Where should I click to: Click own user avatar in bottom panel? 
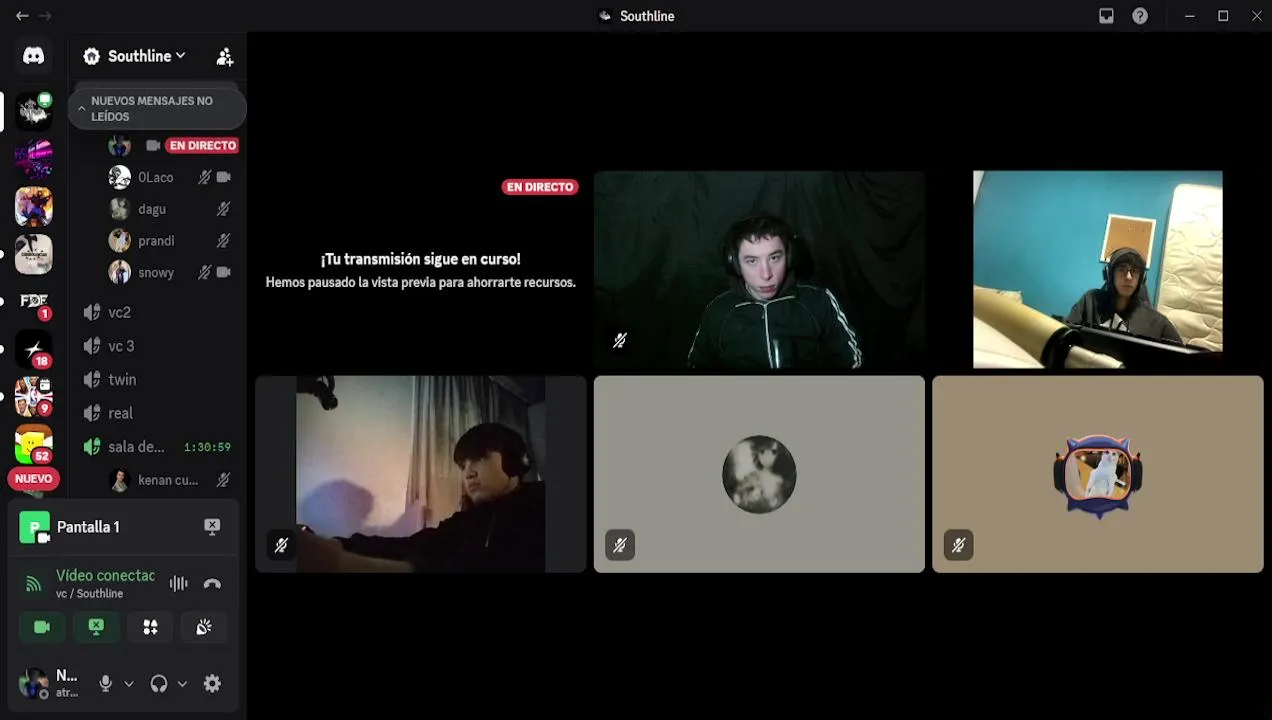pyautogui.click(x=34, y=684)
